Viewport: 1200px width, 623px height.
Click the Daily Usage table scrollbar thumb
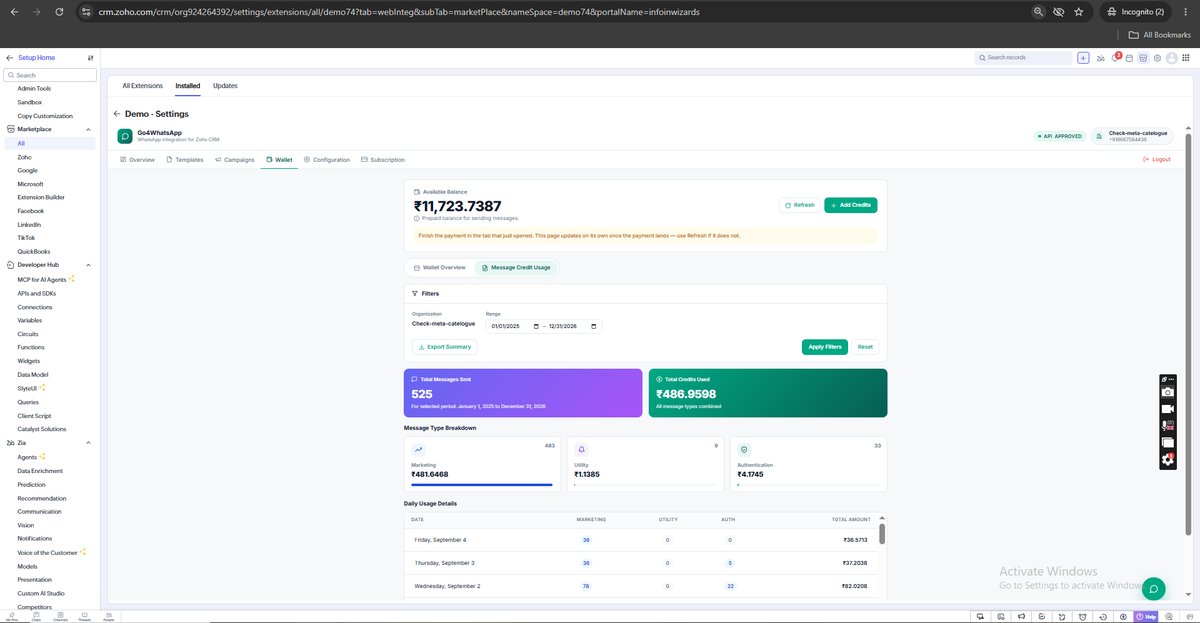881,534
